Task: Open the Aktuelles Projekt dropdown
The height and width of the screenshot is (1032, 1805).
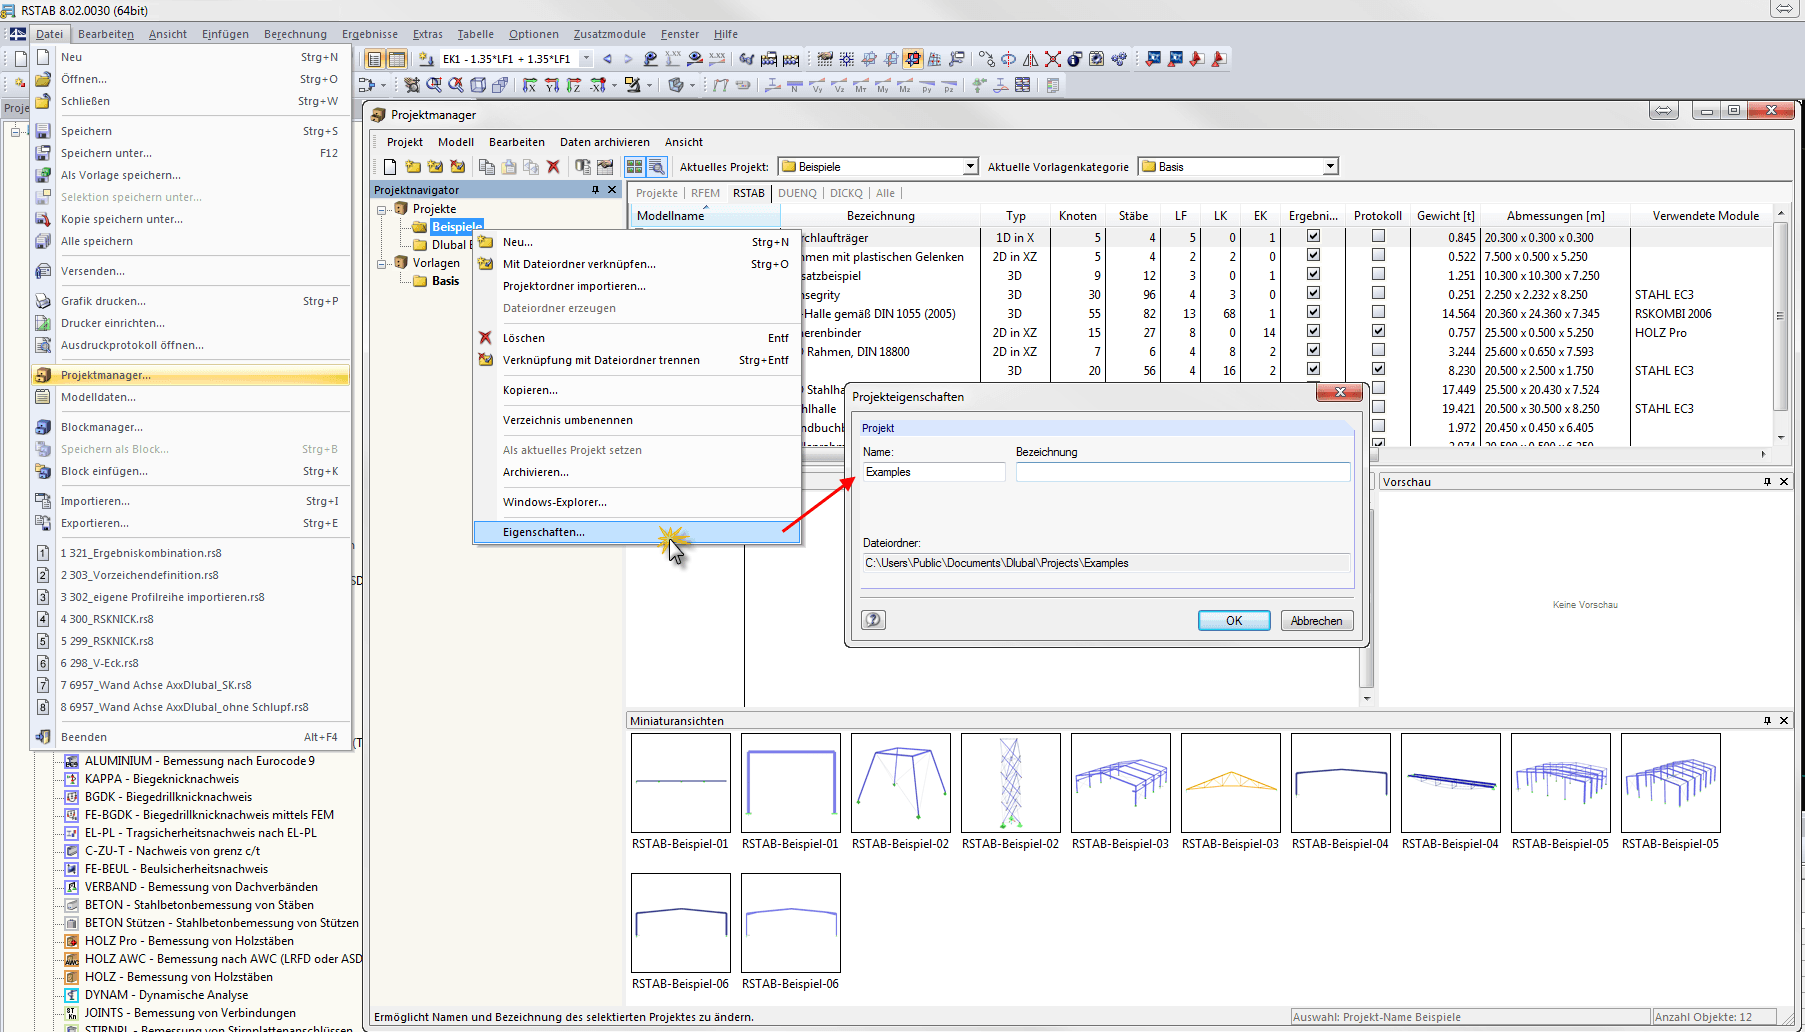Action: coord(969,167)
